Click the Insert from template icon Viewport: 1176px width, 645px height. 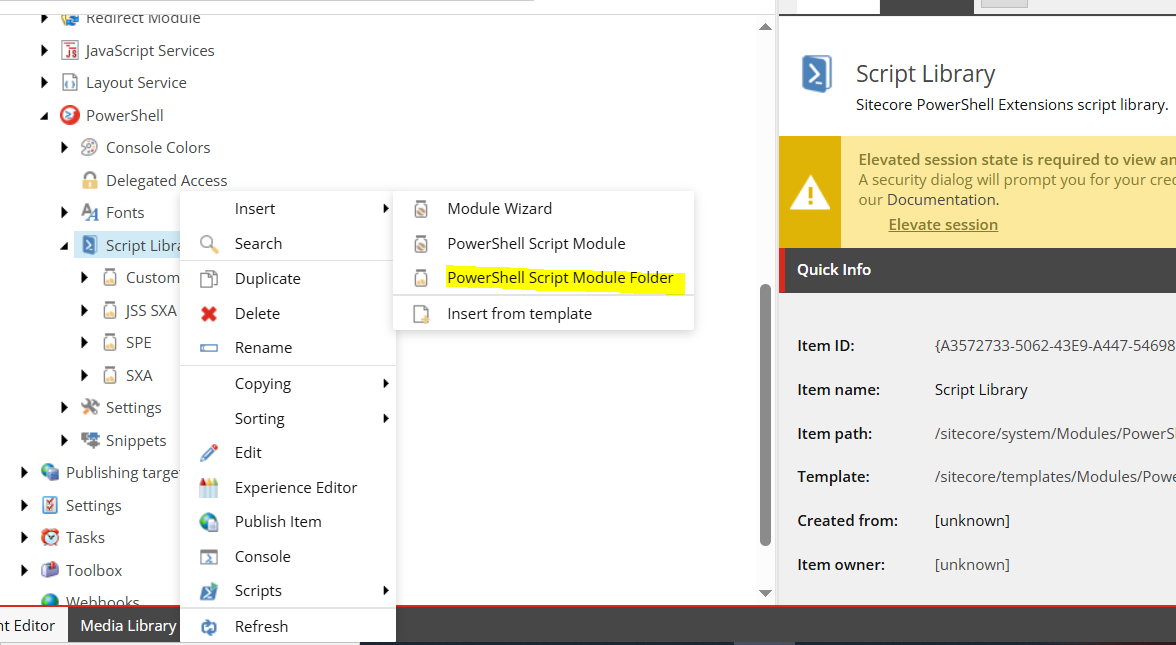click(422, 314)
